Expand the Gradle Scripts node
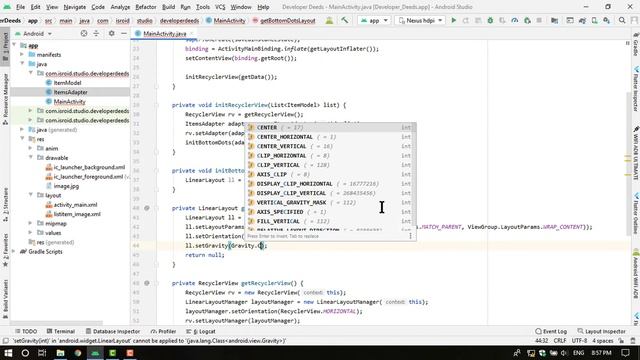Screen dimensions: 640x360 14,252
